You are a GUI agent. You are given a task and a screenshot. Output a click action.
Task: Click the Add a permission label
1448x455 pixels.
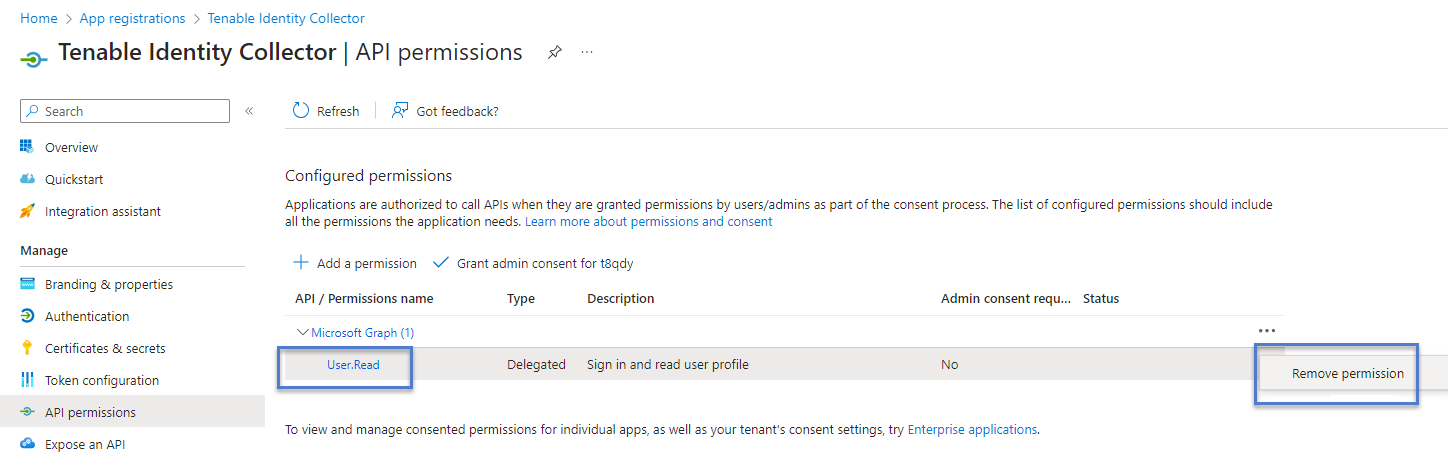coord(366,263)
